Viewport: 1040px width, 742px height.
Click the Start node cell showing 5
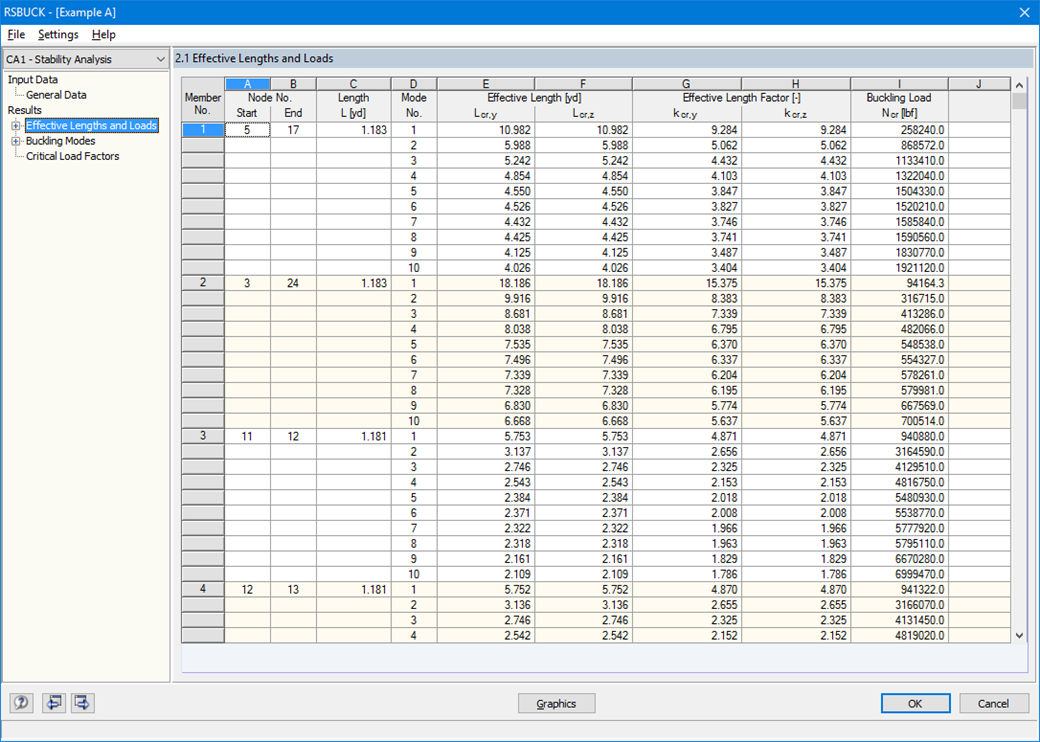pos(246,129)
